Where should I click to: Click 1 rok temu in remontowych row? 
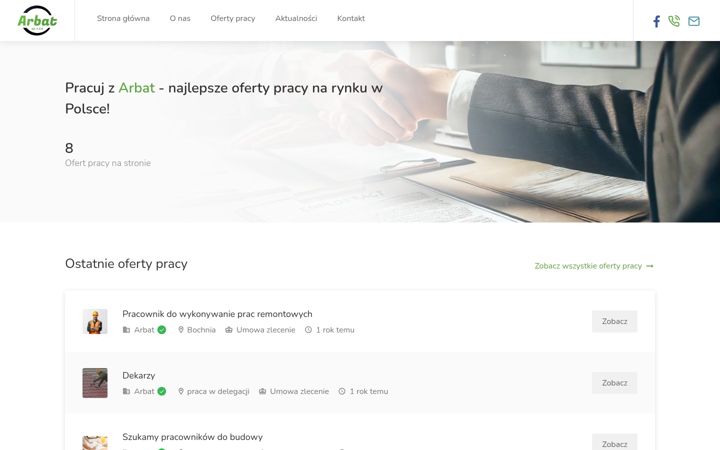[335, 330]
